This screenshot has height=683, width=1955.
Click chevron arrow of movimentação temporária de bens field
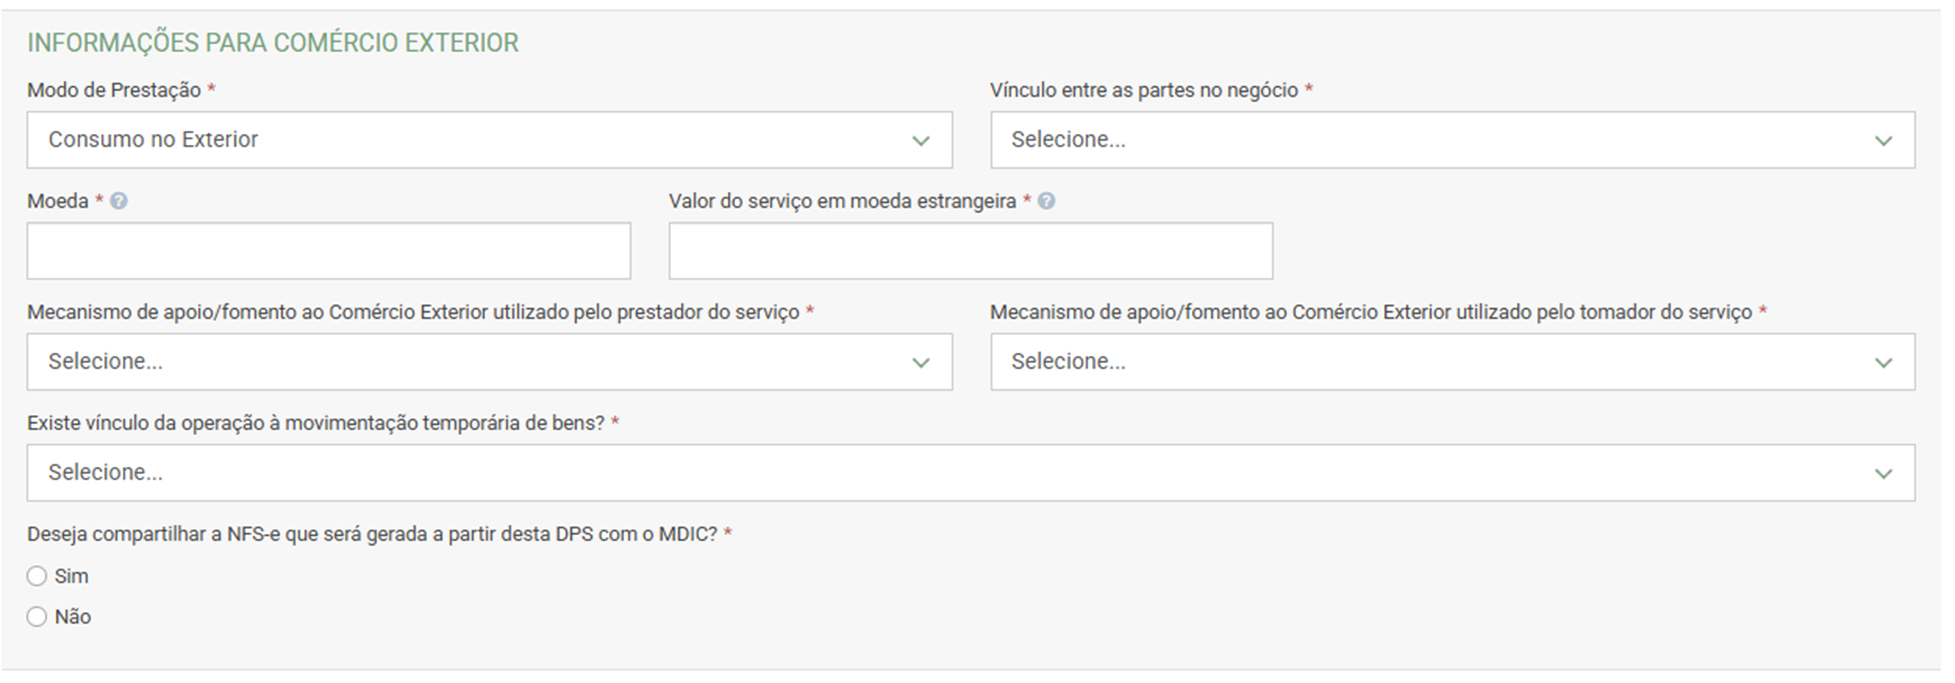click(1883, 474)
